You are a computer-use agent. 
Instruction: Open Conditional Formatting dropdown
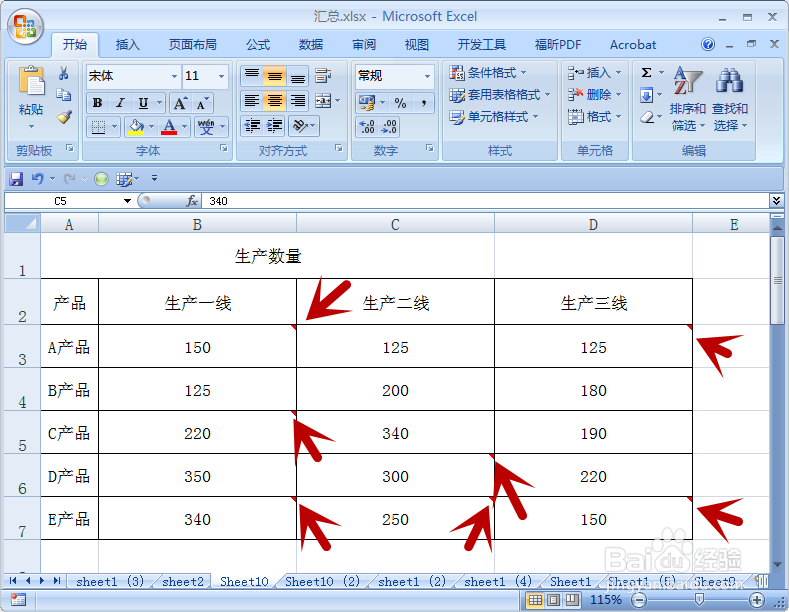coord(487,72)
